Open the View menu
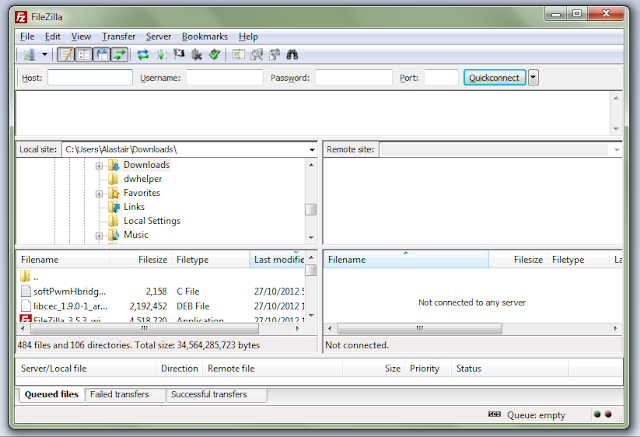The width and height of the screenshot is (640, 437). (81, 37)
